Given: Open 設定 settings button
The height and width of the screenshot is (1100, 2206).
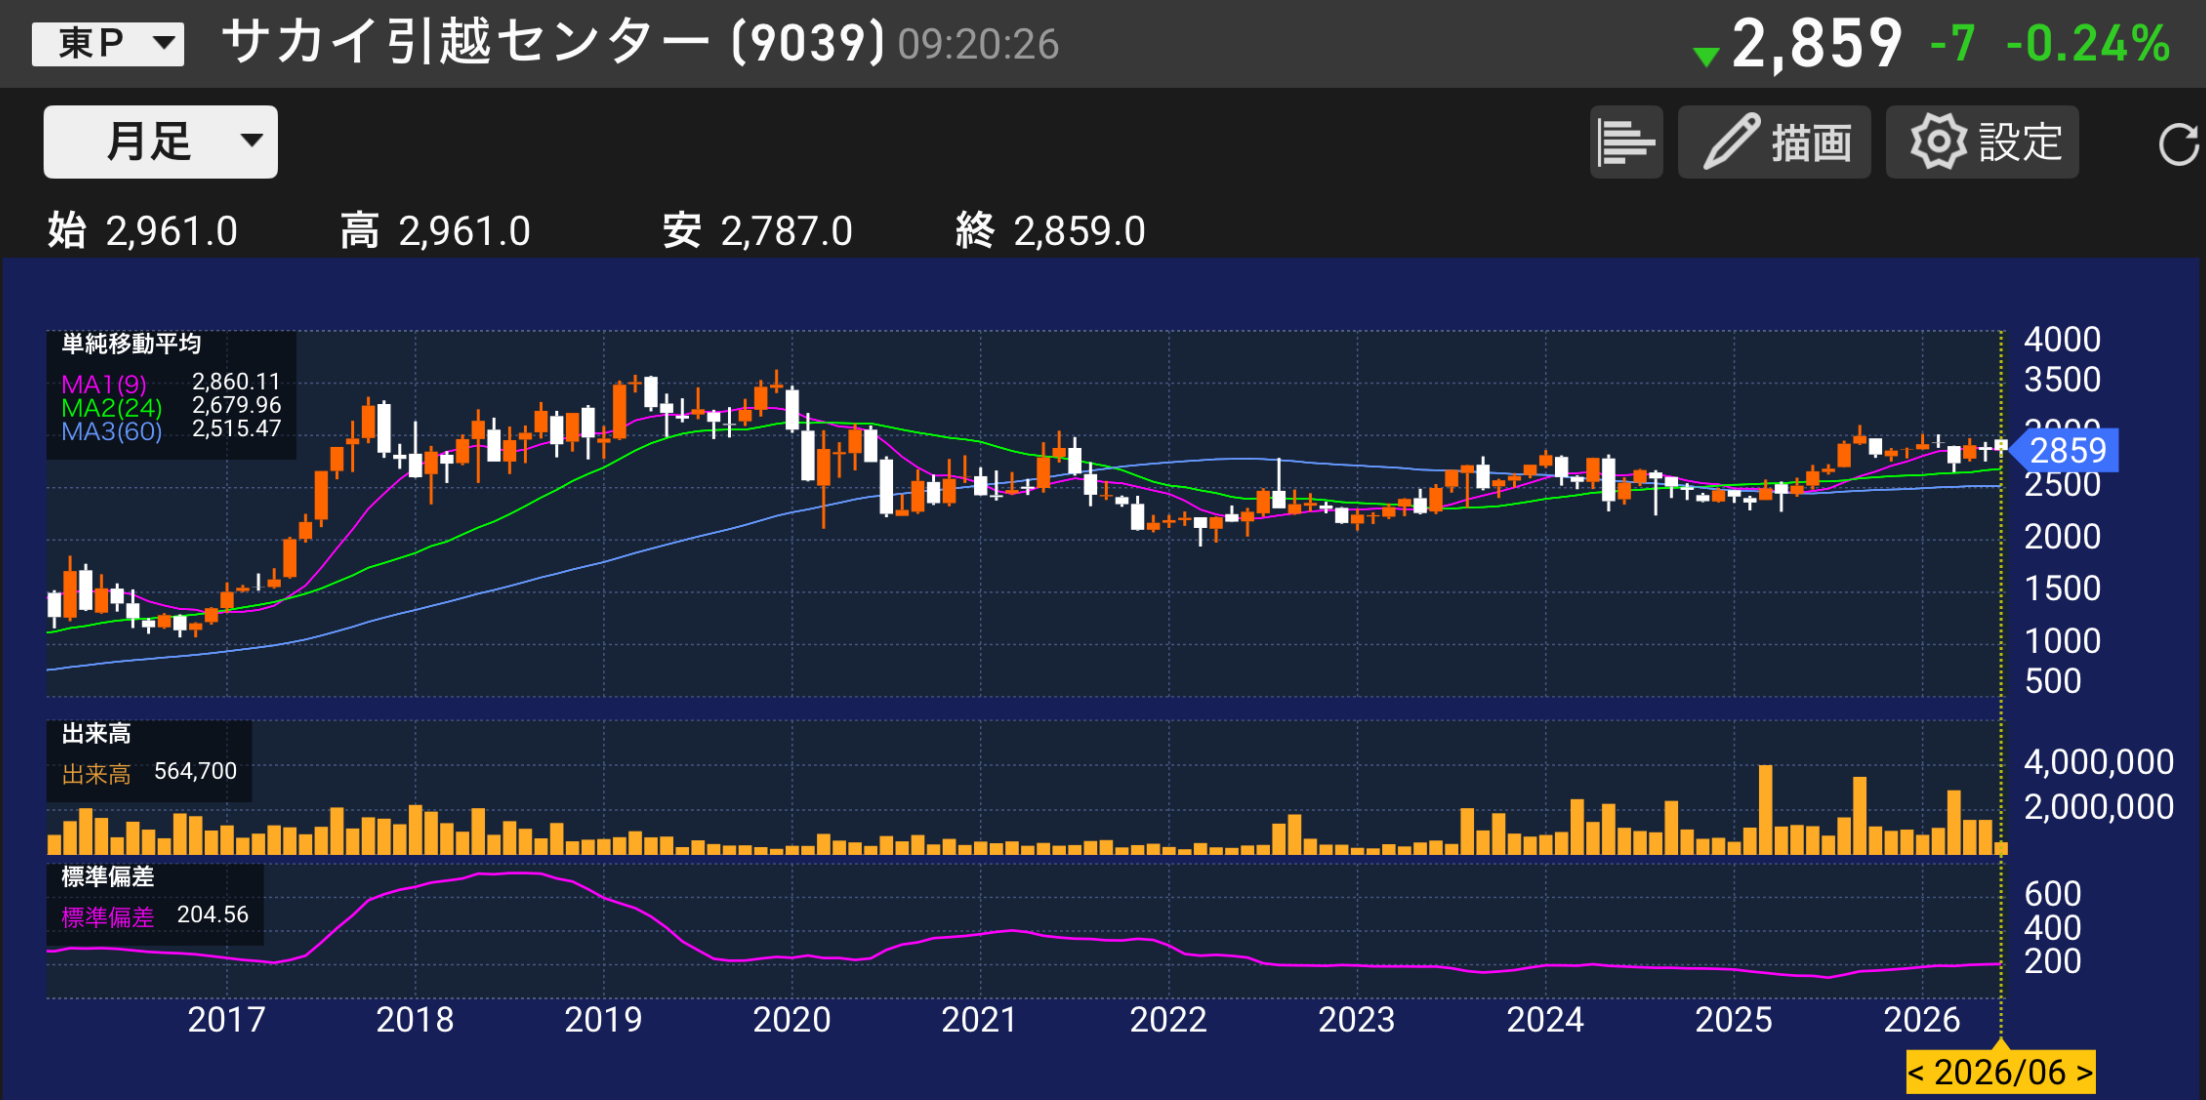Looking at the screenshot, I should tap(1982, 142).
